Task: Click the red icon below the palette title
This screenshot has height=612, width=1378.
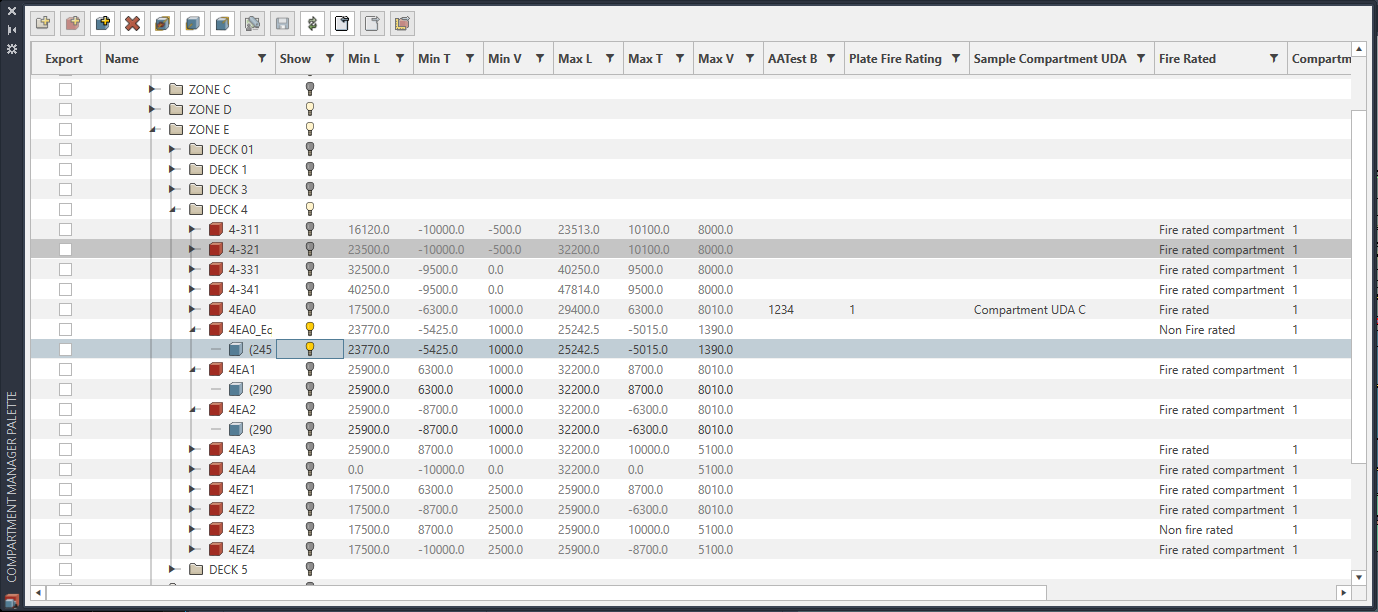Action: [x=12, y=600]
